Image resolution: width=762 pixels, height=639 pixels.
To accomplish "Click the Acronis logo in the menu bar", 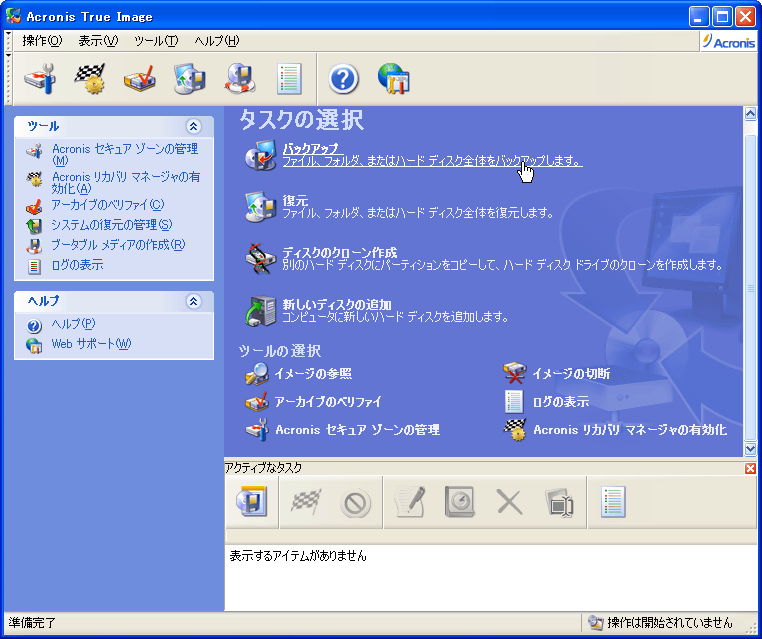I will tap(728, 42).
